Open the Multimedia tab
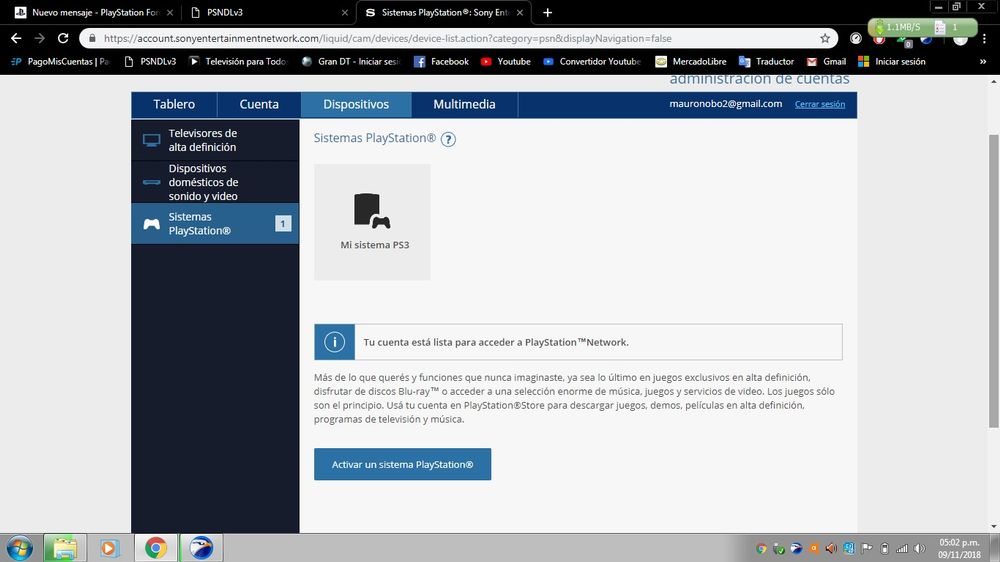The width and height of the screenshot is (1000, 562). pyautogui.click(x=464, y=105)
